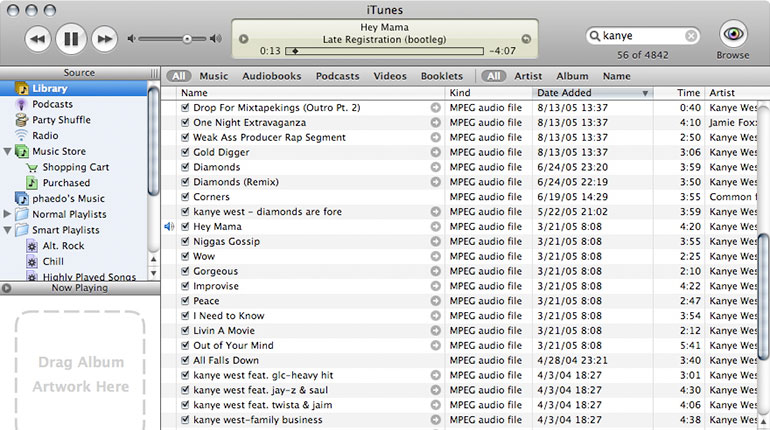Click the store arrow beside Diamonds (Remix)
The height and width of the screenshot is (430, 770).
(436, 182)
